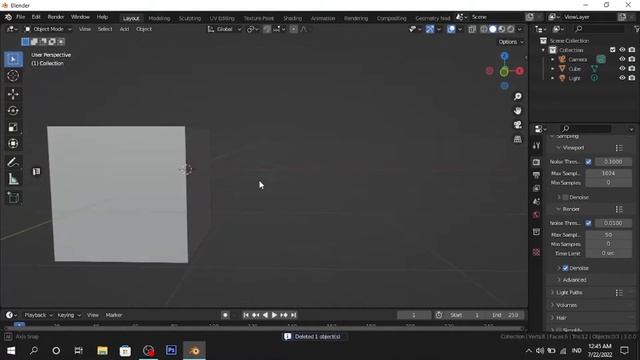This screenshot has width=640, height=360.
Task: Select the Annotate tool
Action: coord(13,162)
